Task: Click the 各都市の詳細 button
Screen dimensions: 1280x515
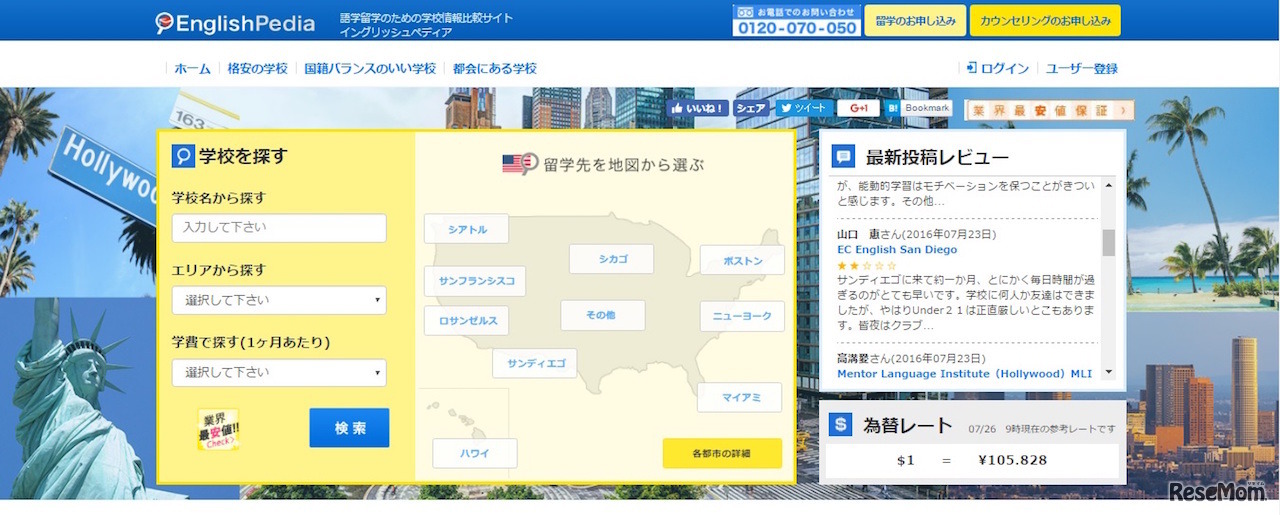Action: (722, 453)
